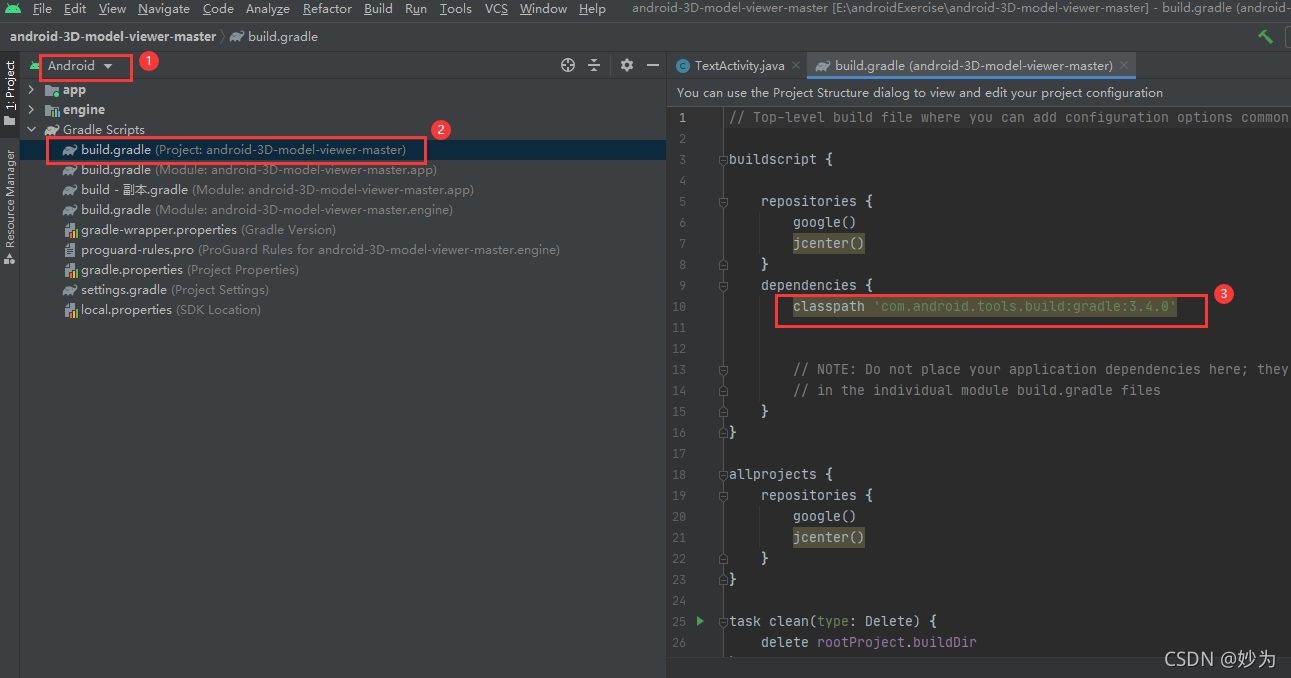Click 'delete rootProject.buildDir' code line
Image resolution: width=1291 pixels, height=678 pixels.
pyautogui.click(x=868, y=643)
